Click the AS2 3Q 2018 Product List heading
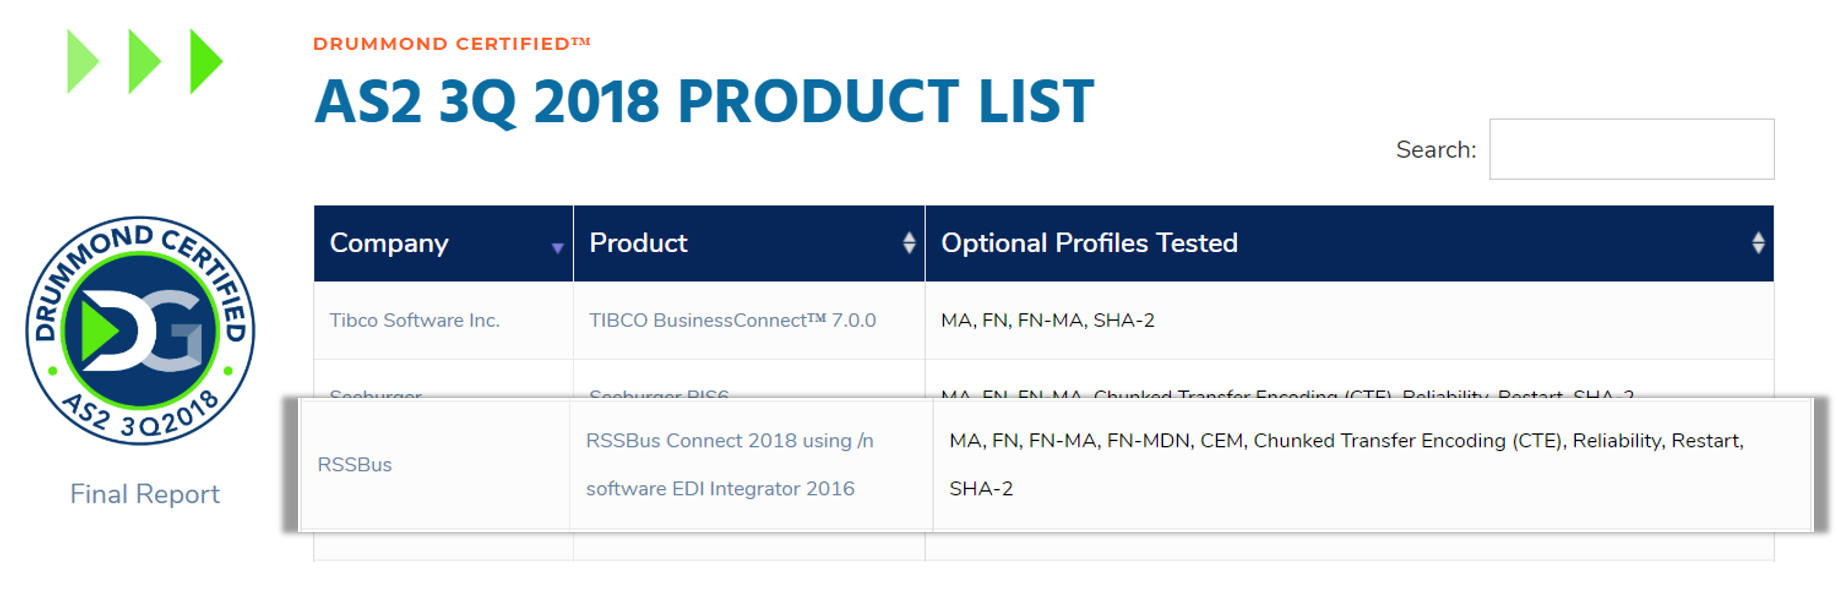Screen dimensions: 1848x590 704,101
